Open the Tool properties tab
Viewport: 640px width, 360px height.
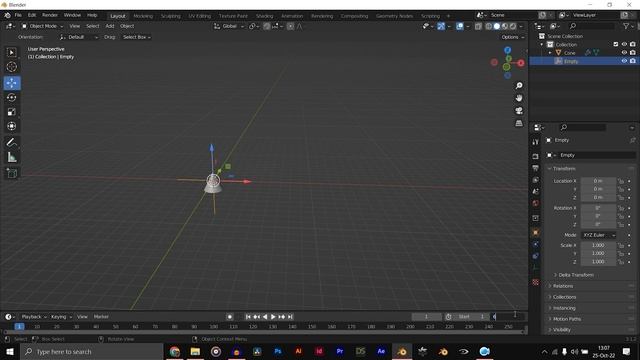coord(536,142)
